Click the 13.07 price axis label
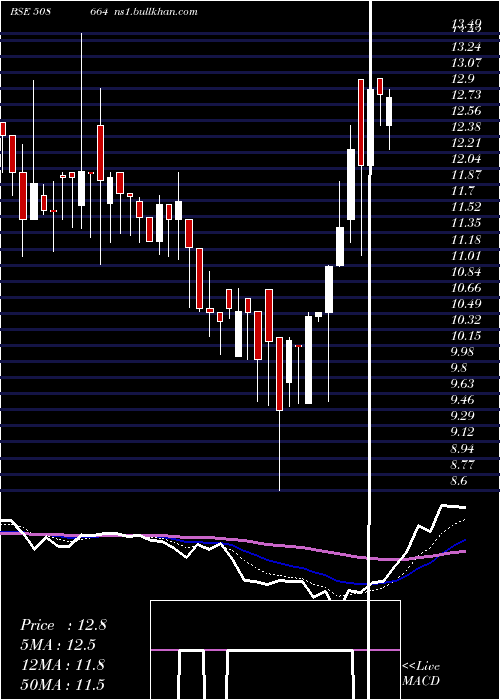Image resolution: width=500 pixels, height=700 pixels. tap(466, 62)
